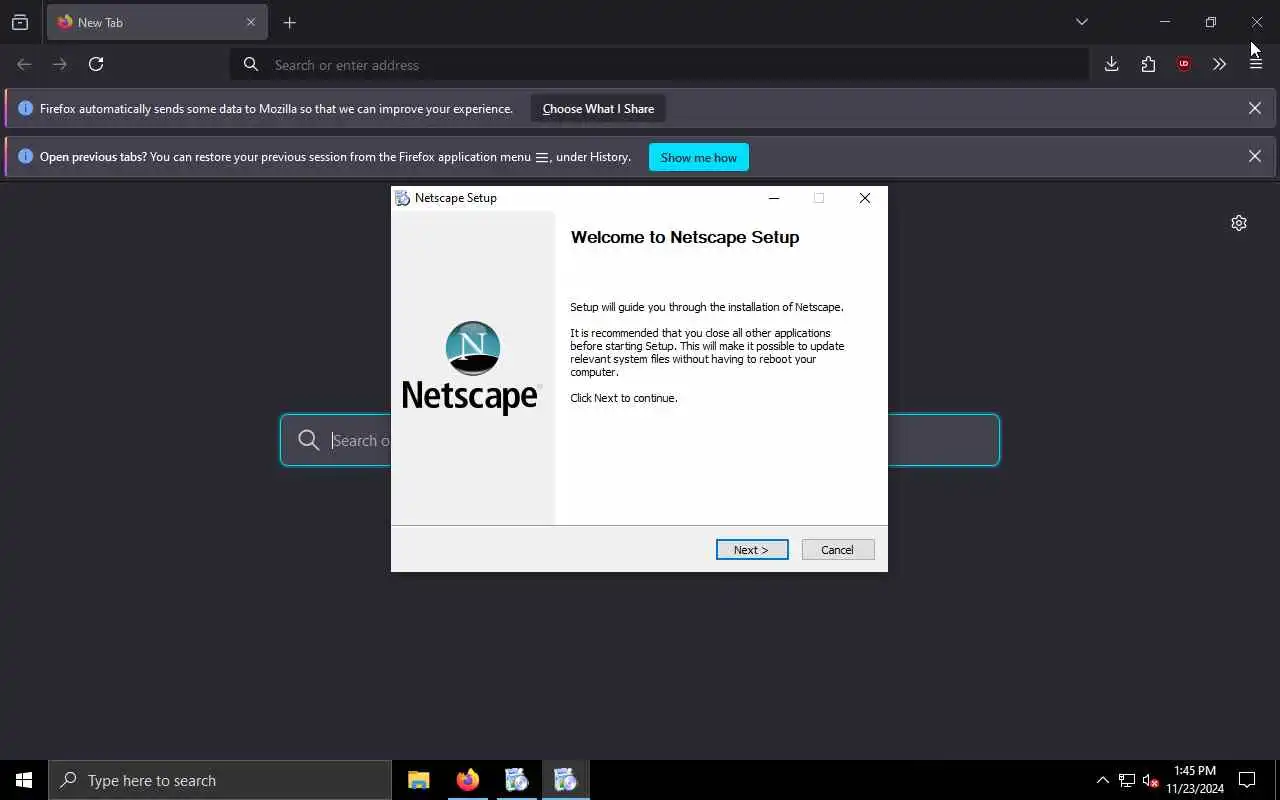Screen dimensions: 1280x800
Task: Click first installer icon on taskbar
Action: [517, 780]
